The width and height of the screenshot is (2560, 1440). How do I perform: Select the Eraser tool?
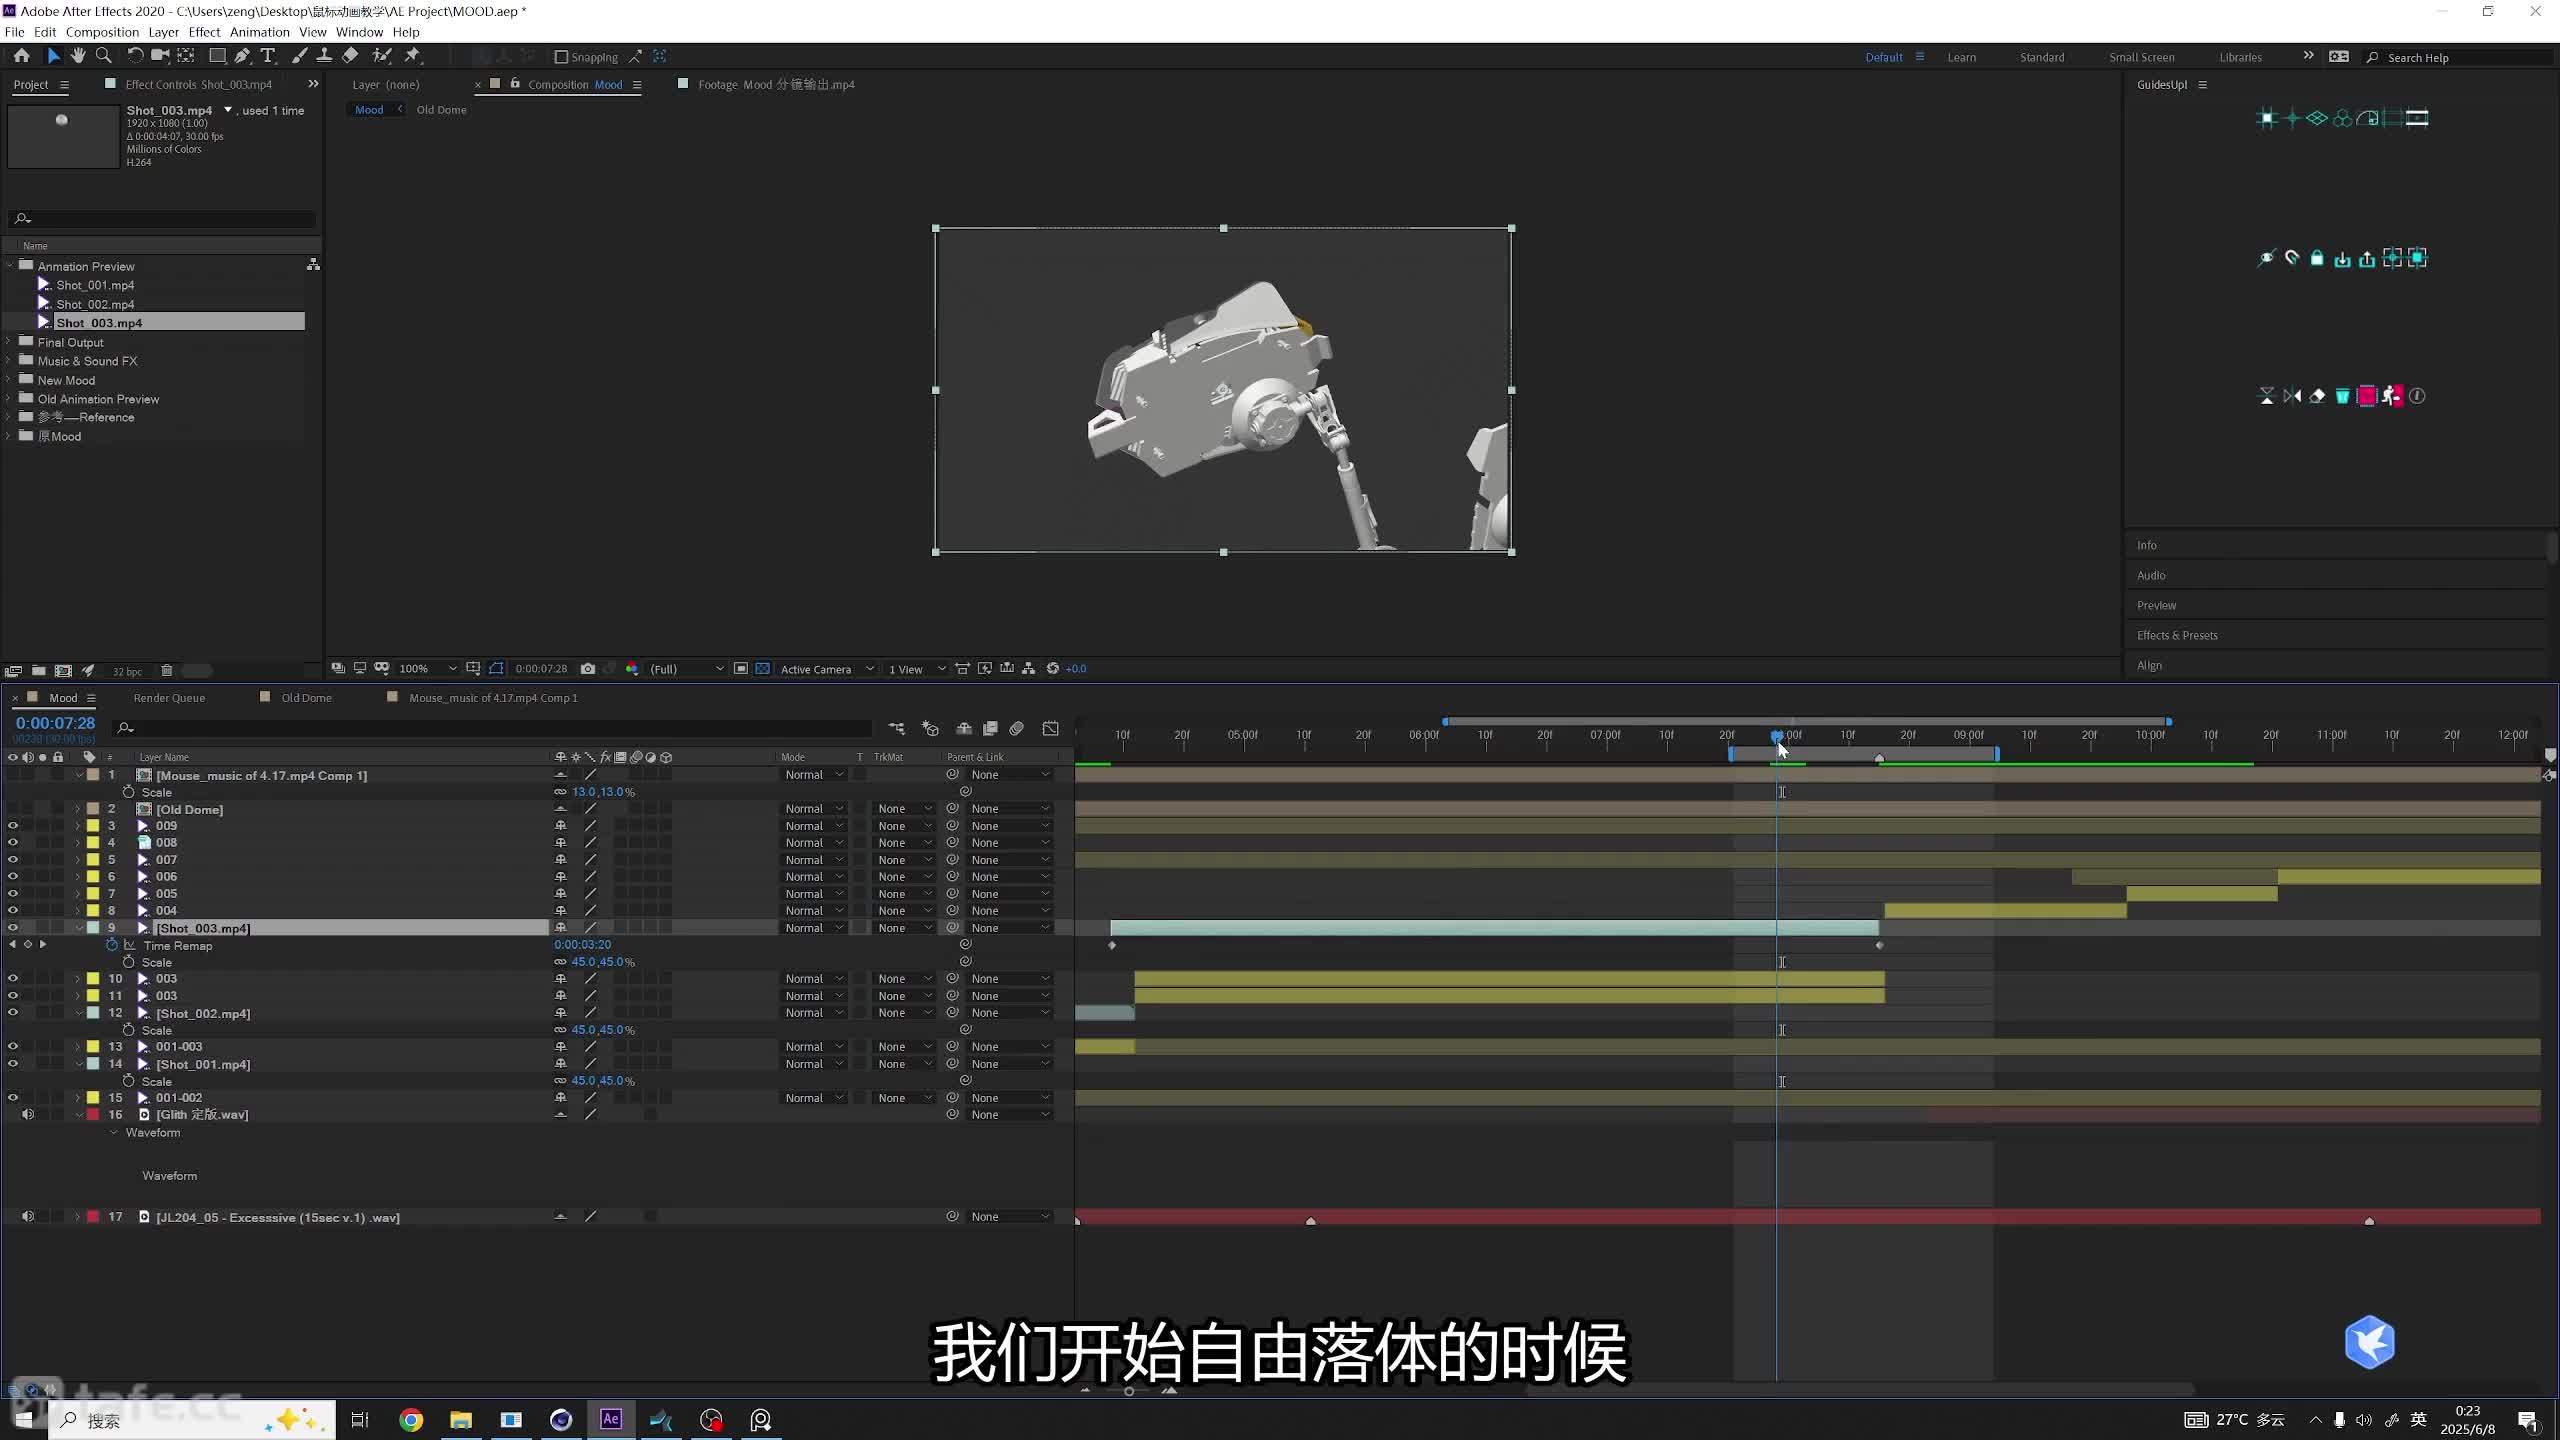[x=350, y=56]
